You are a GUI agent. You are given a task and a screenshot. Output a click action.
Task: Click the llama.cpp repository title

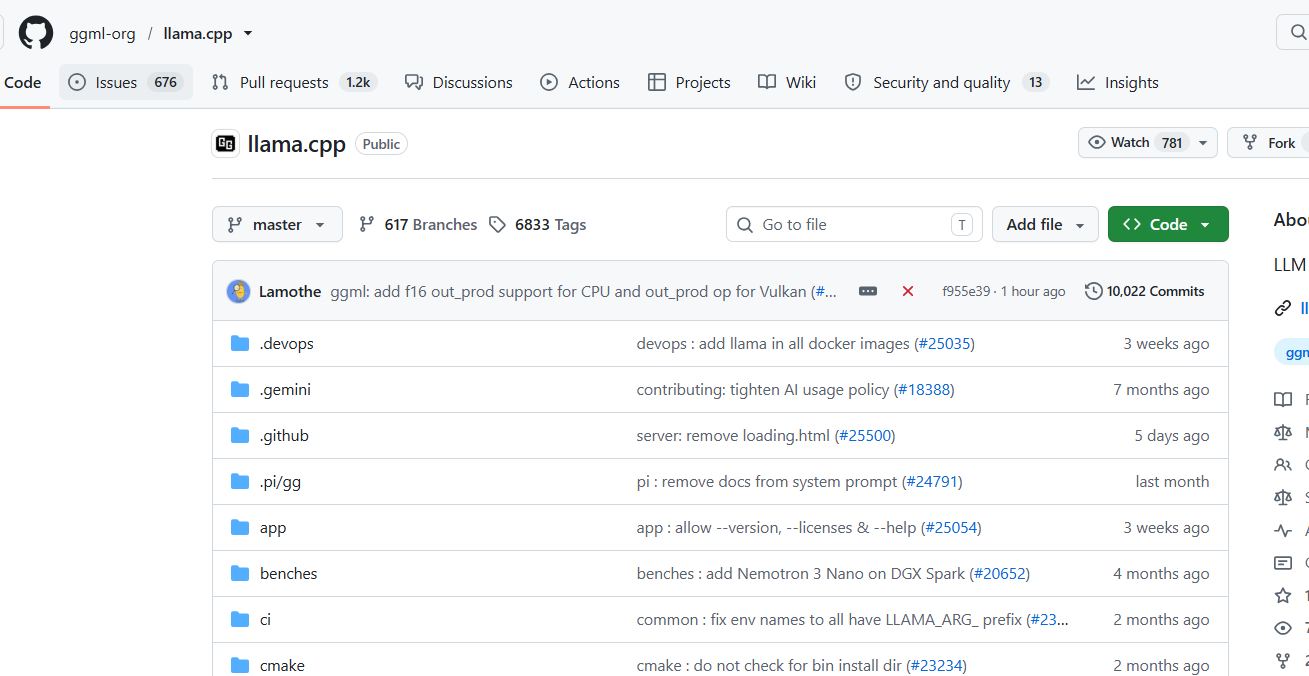coord(297,144)
